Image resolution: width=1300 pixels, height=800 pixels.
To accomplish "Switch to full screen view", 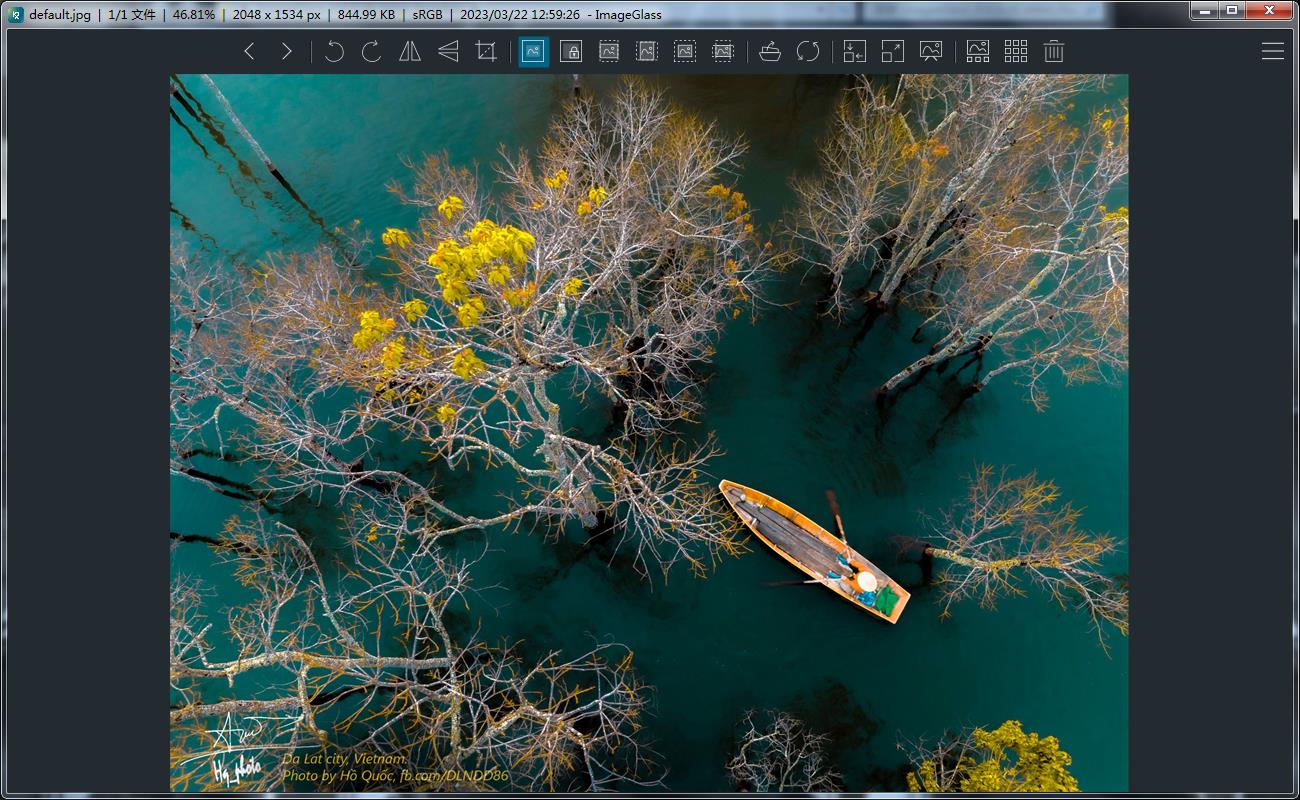I will coord(893,51).
